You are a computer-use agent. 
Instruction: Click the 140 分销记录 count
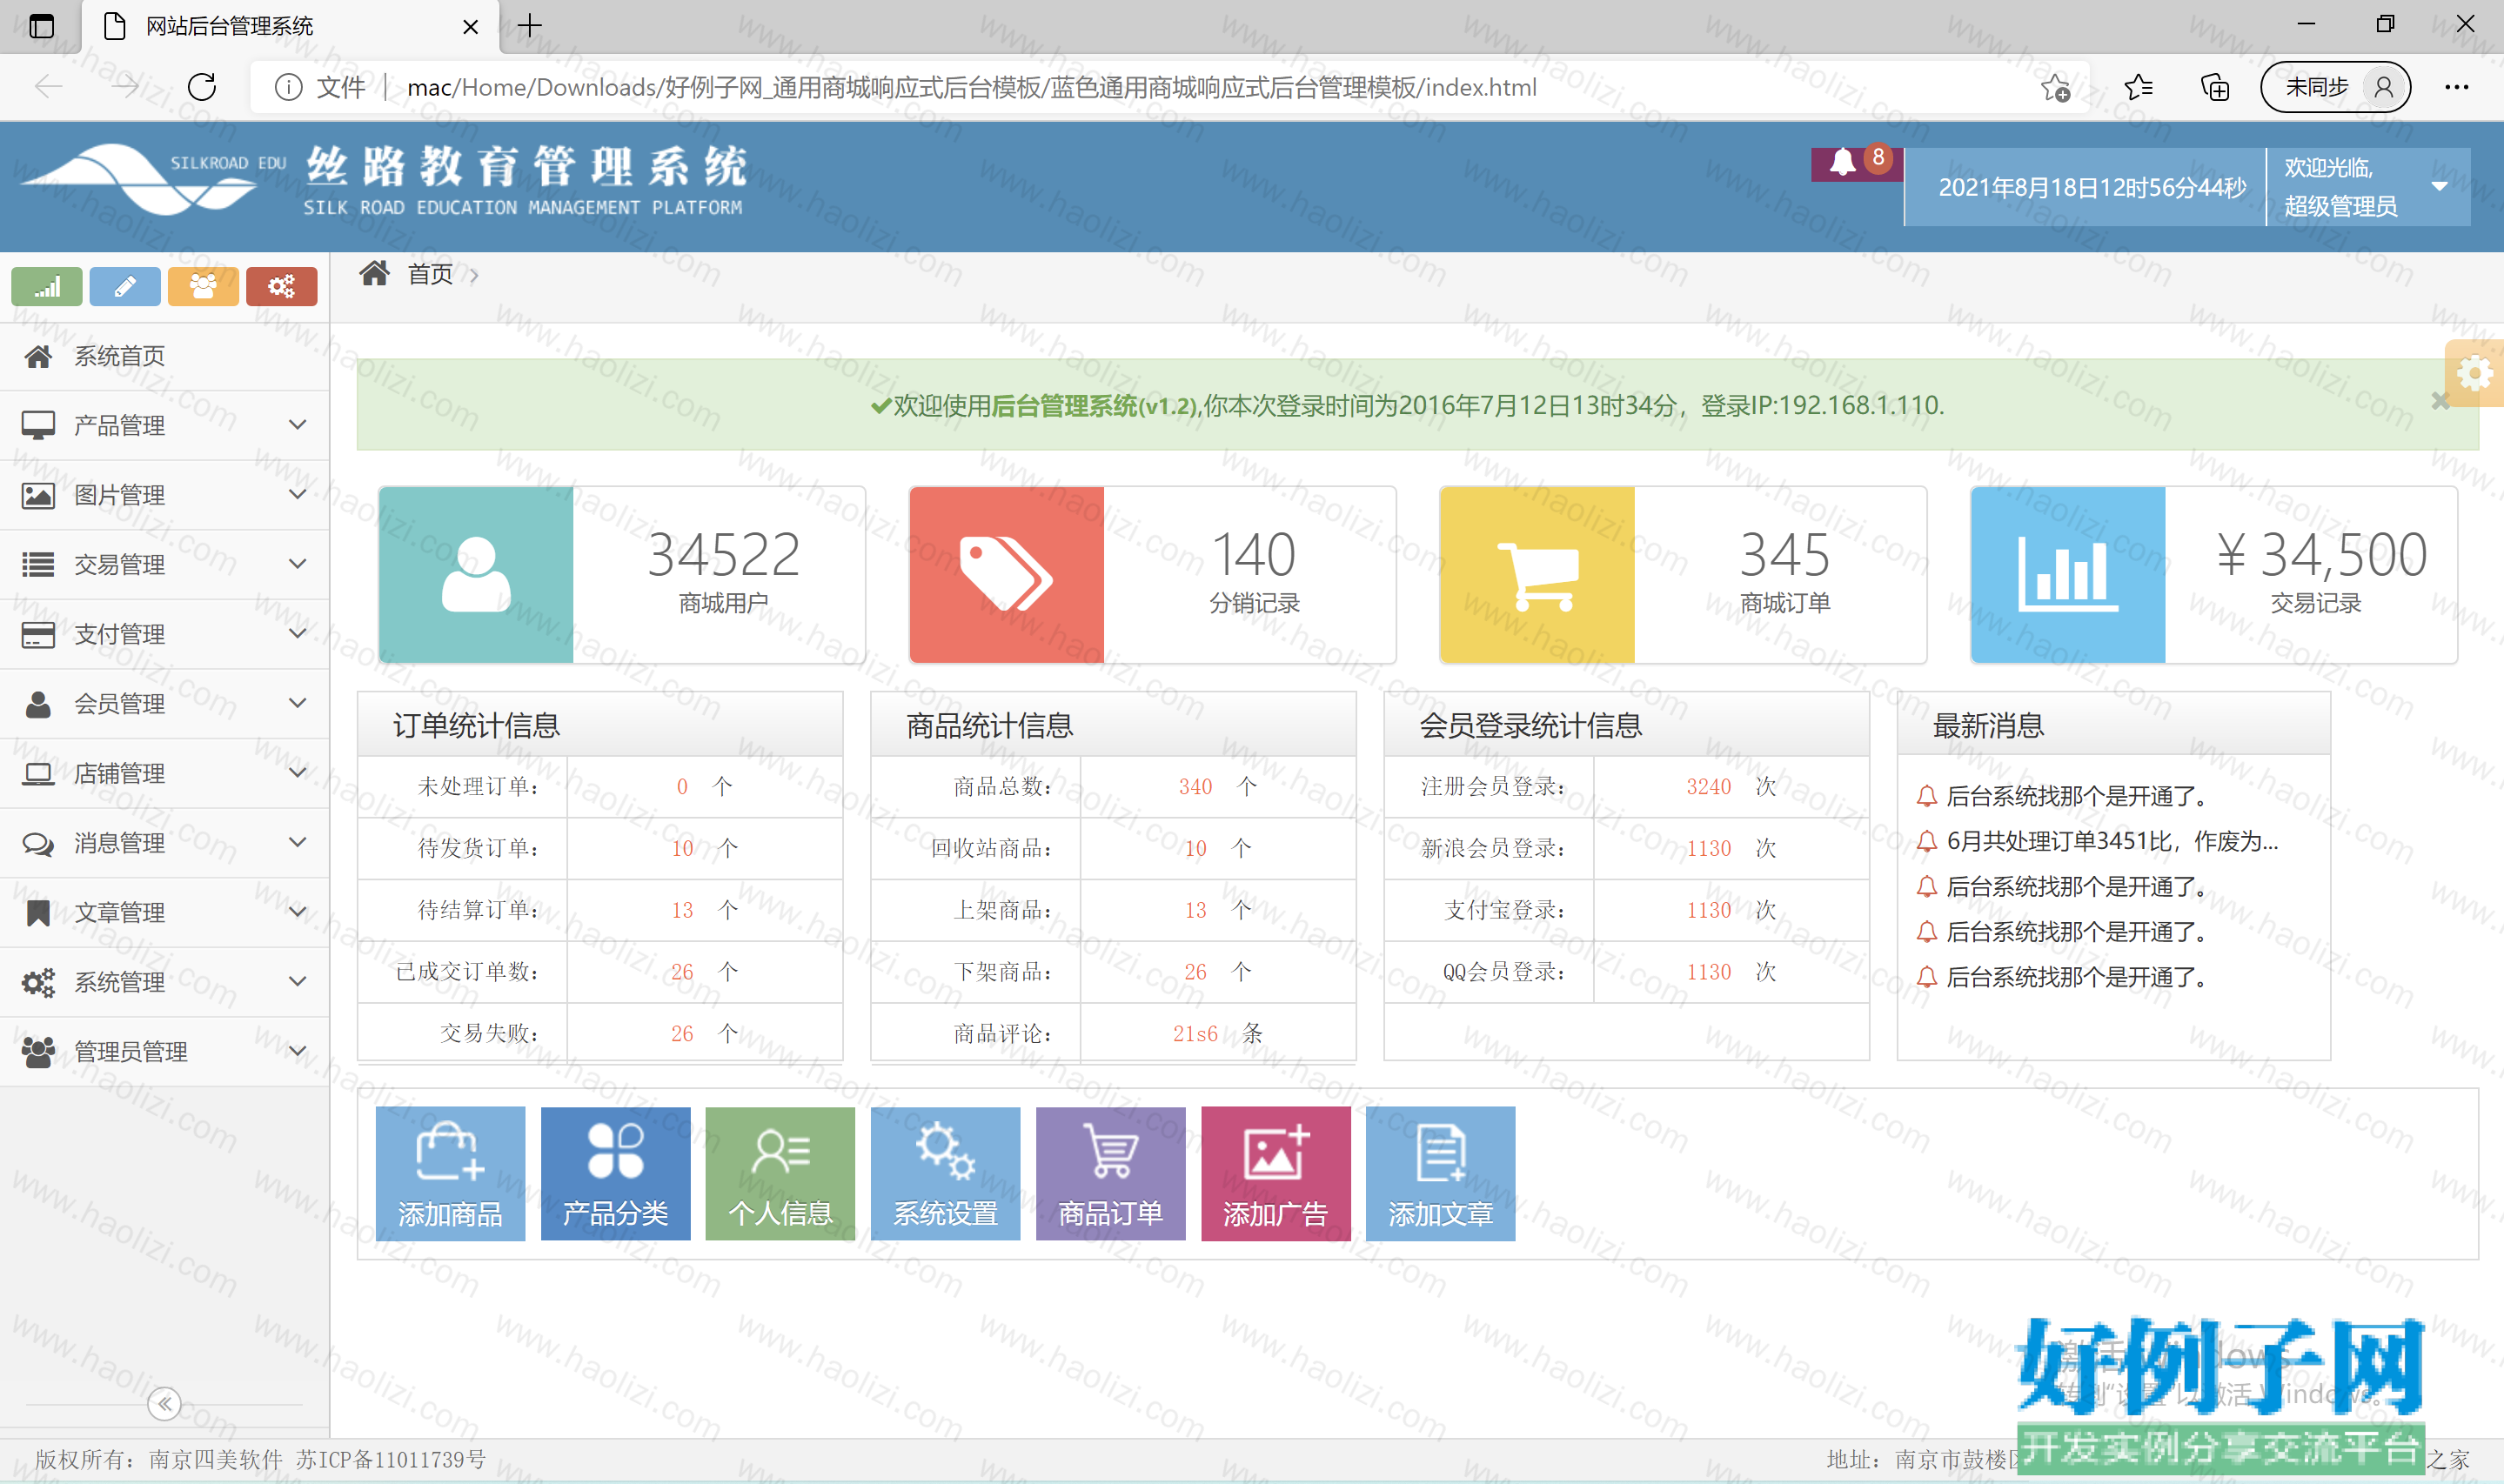[1254, 555]
